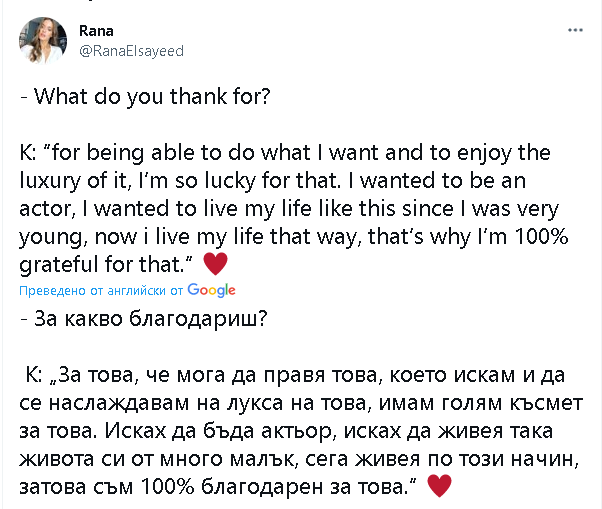Click the Google logo in translation notice
The height and width of the screenshot is (509, 602).
coord(211,290)
